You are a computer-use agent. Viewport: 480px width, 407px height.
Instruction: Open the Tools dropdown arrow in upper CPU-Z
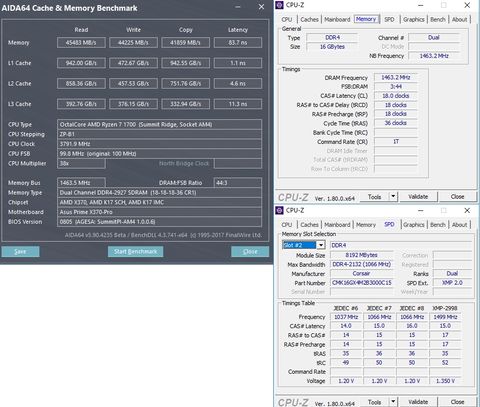pos(393,196)
